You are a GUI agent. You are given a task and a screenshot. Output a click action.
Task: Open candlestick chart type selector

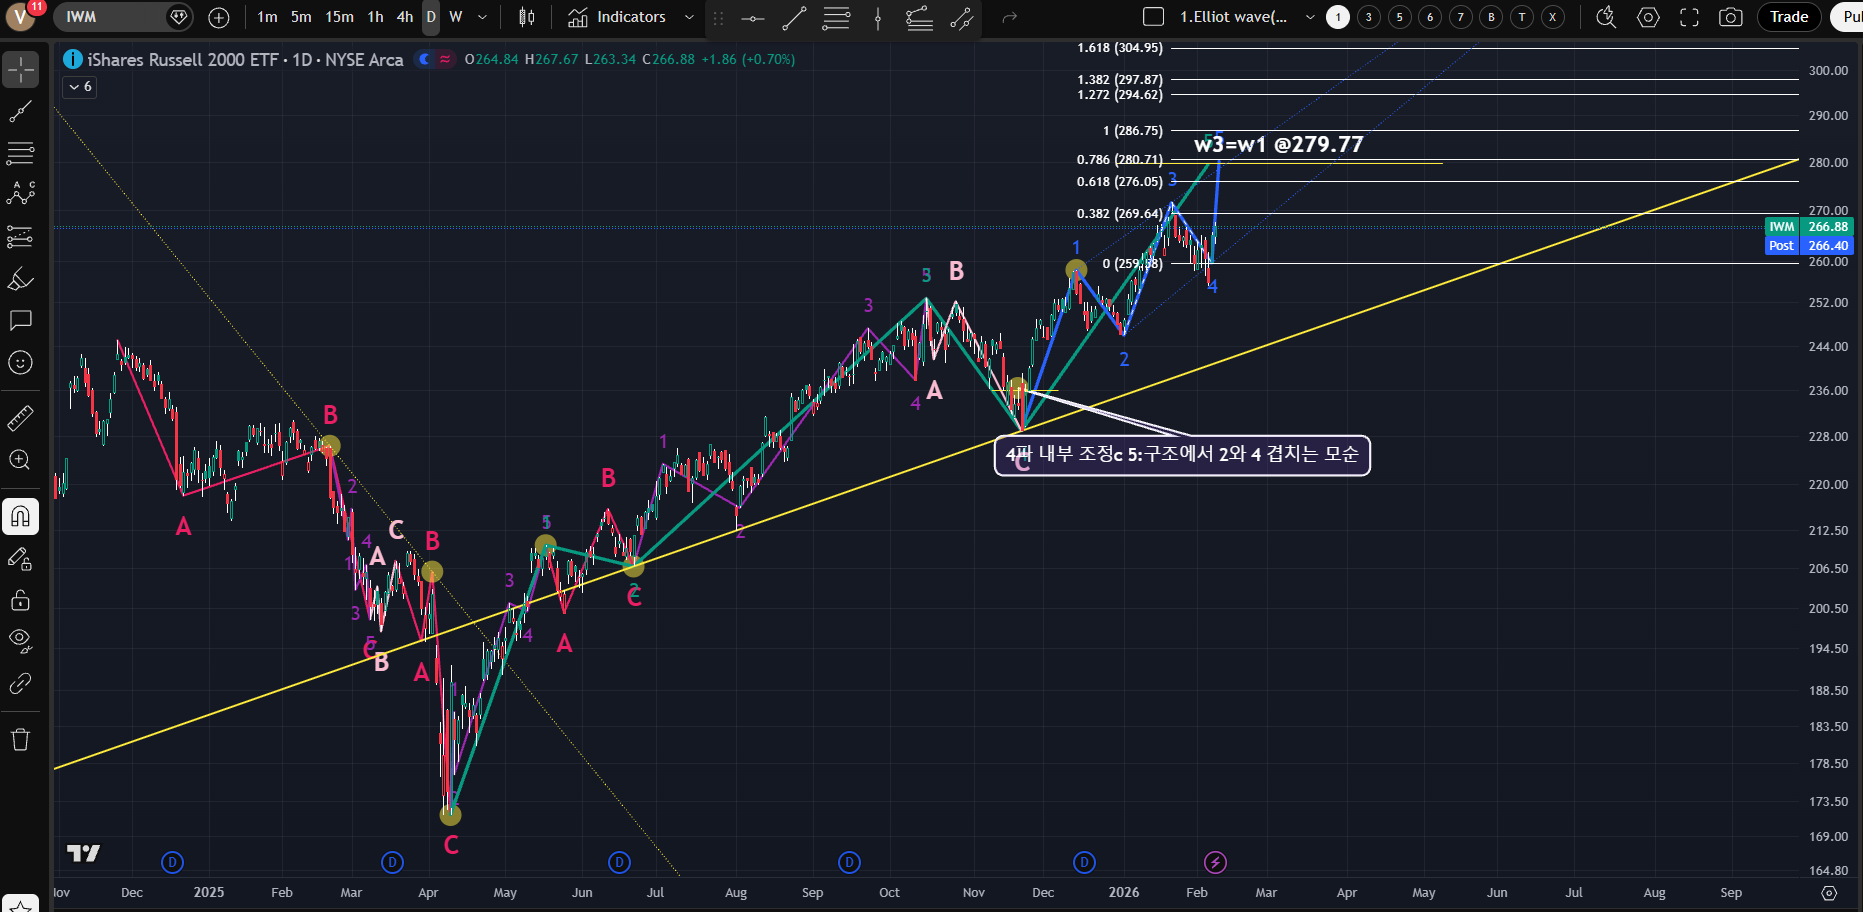[527, 17]
